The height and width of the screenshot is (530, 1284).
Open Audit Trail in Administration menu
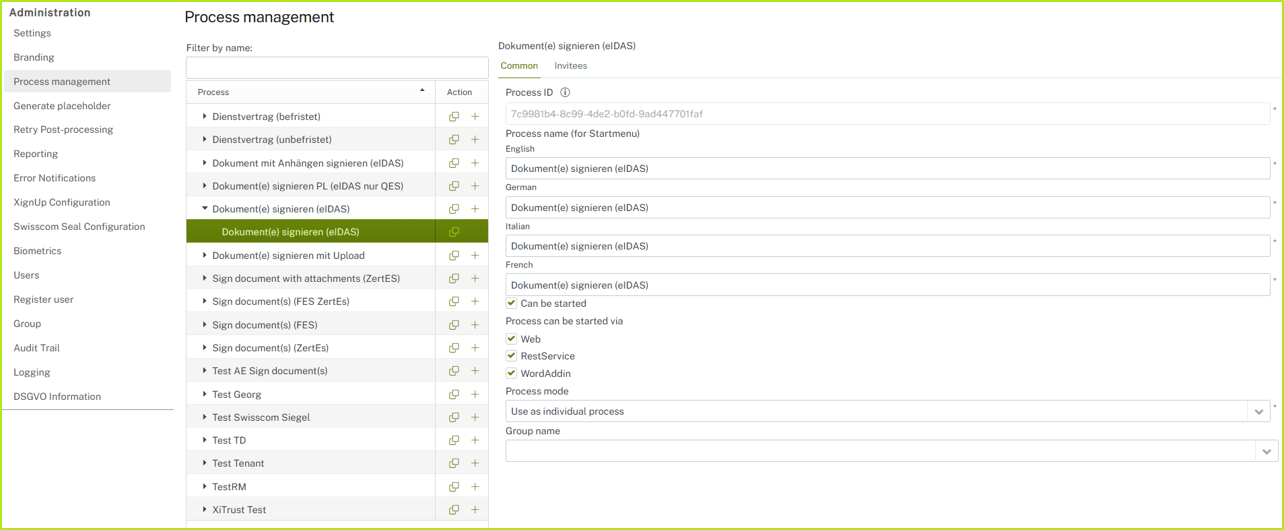tap(37, 348)
